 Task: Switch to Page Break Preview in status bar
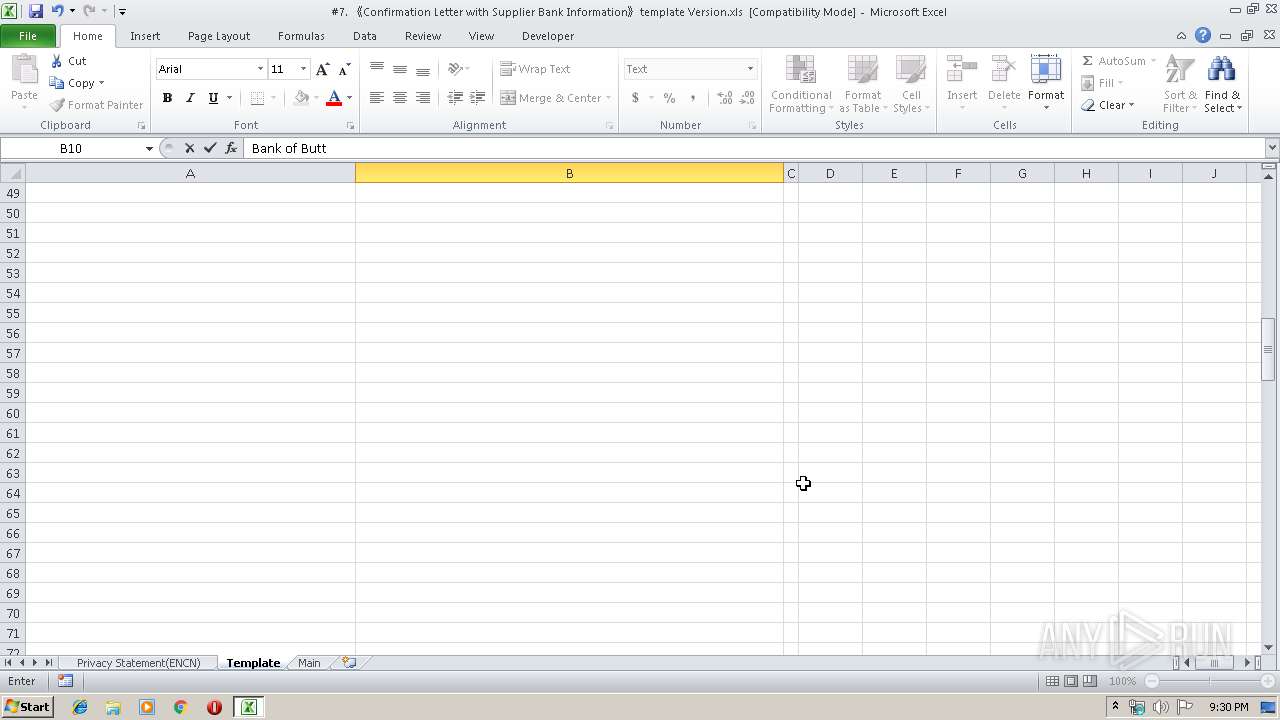point(1089,681)
